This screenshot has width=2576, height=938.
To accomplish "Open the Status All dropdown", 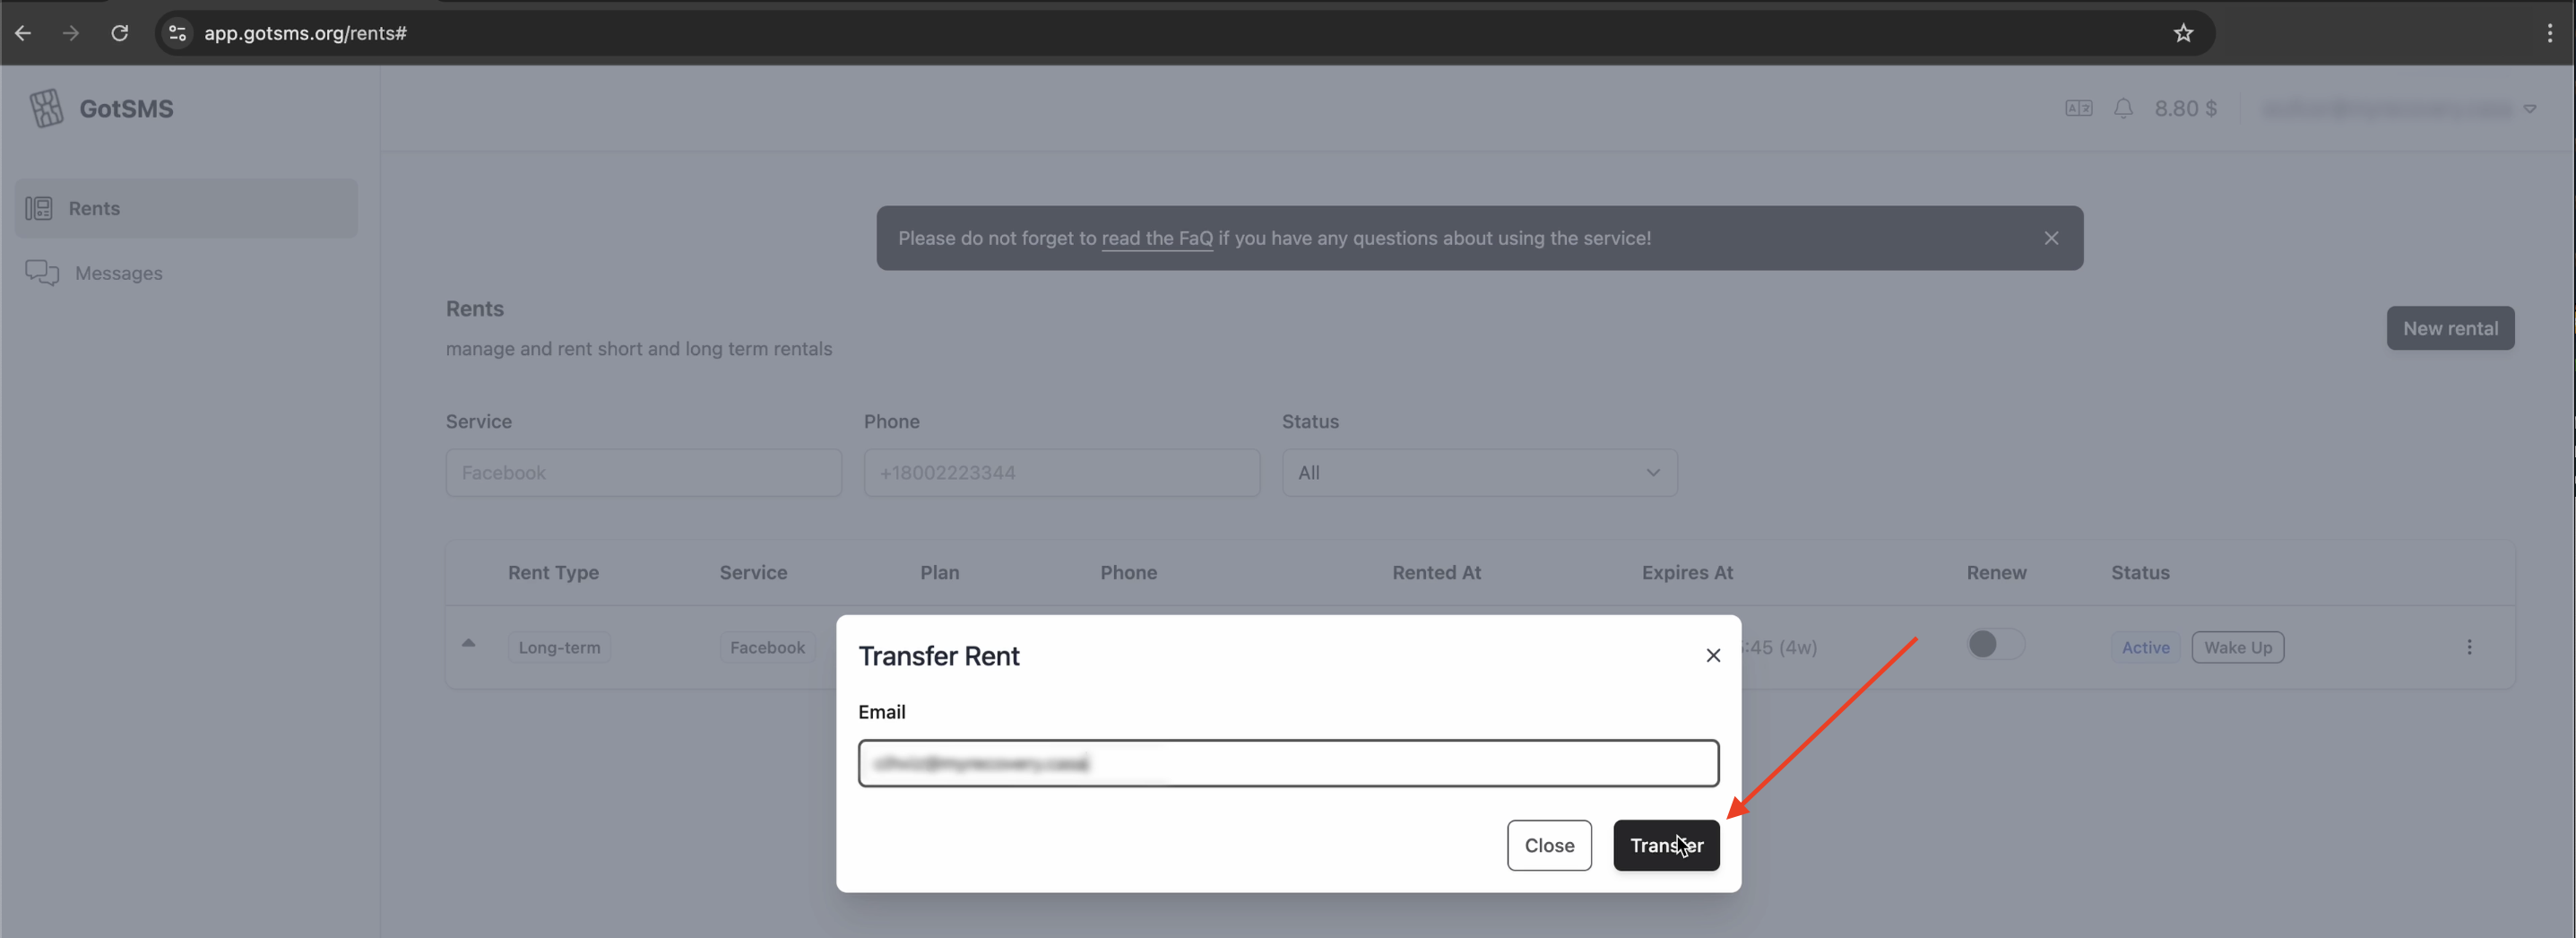I will coord(1479,472).
